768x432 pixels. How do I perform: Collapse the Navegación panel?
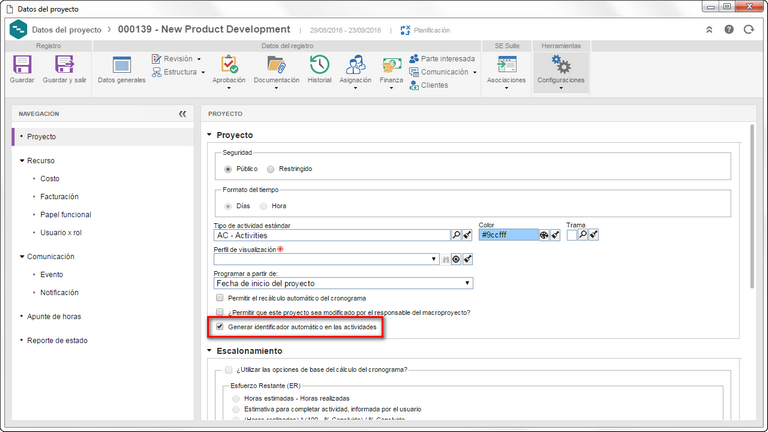click(182, 114)
